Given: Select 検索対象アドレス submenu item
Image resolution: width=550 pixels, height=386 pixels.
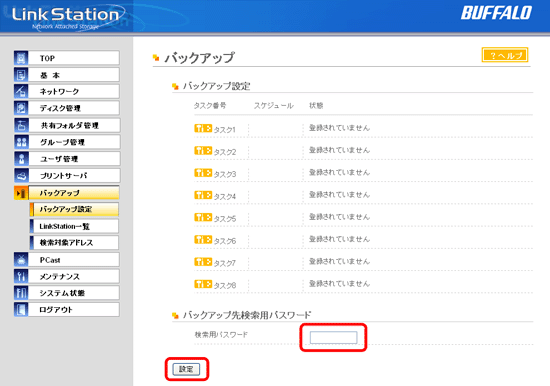Looking at the screenshot, I should pyautogui.click(x=74, y=242).
